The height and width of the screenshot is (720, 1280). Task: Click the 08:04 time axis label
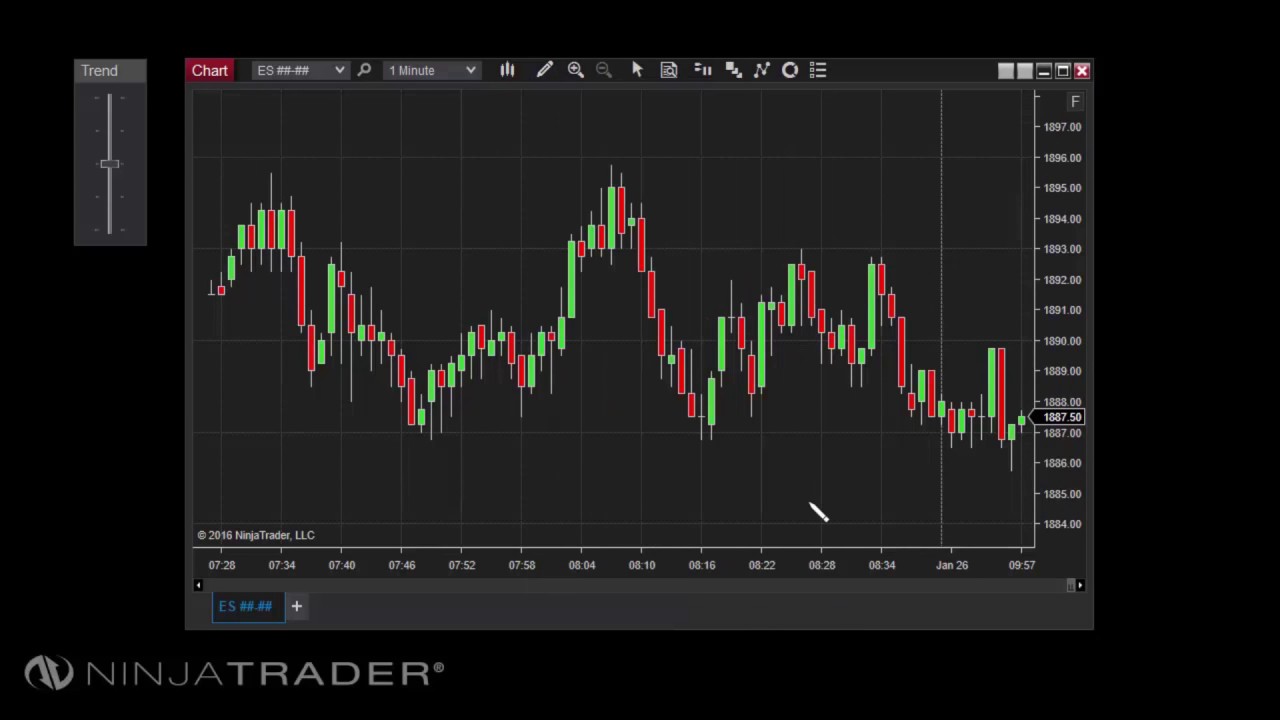[x=582, y=565]
